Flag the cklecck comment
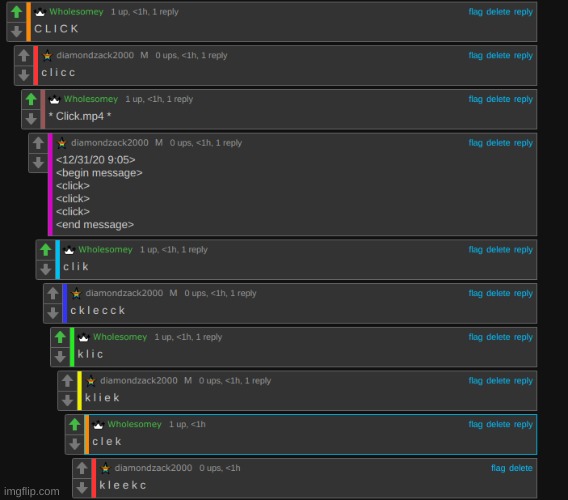Image resolution: width=568 pixels, height=500 pixels. 475,293
